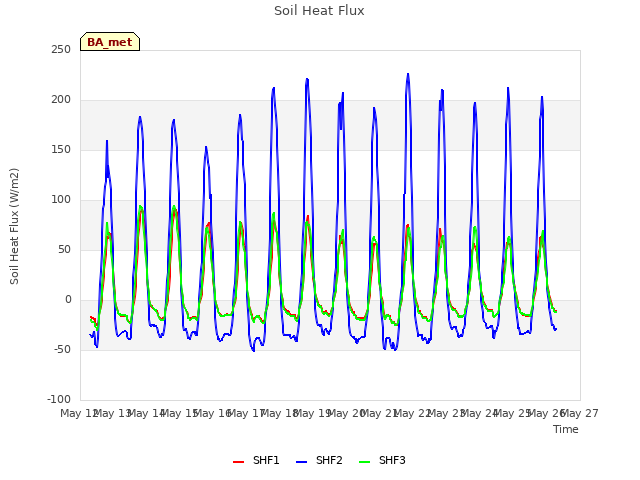Click the May 12 x-axis tick label
Viewport: 640px width, 480px height.
click(x=79, y=414)
